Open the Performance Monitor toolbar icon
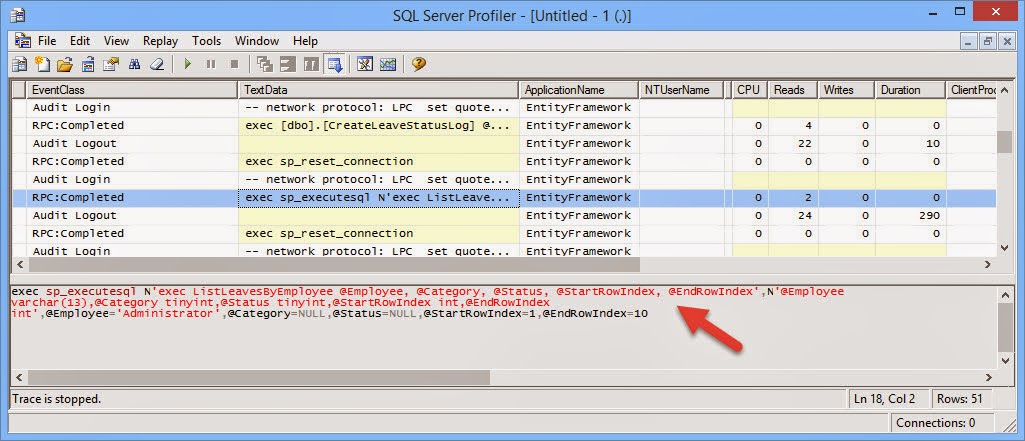1025x441 pixels. tap(388, 64)
